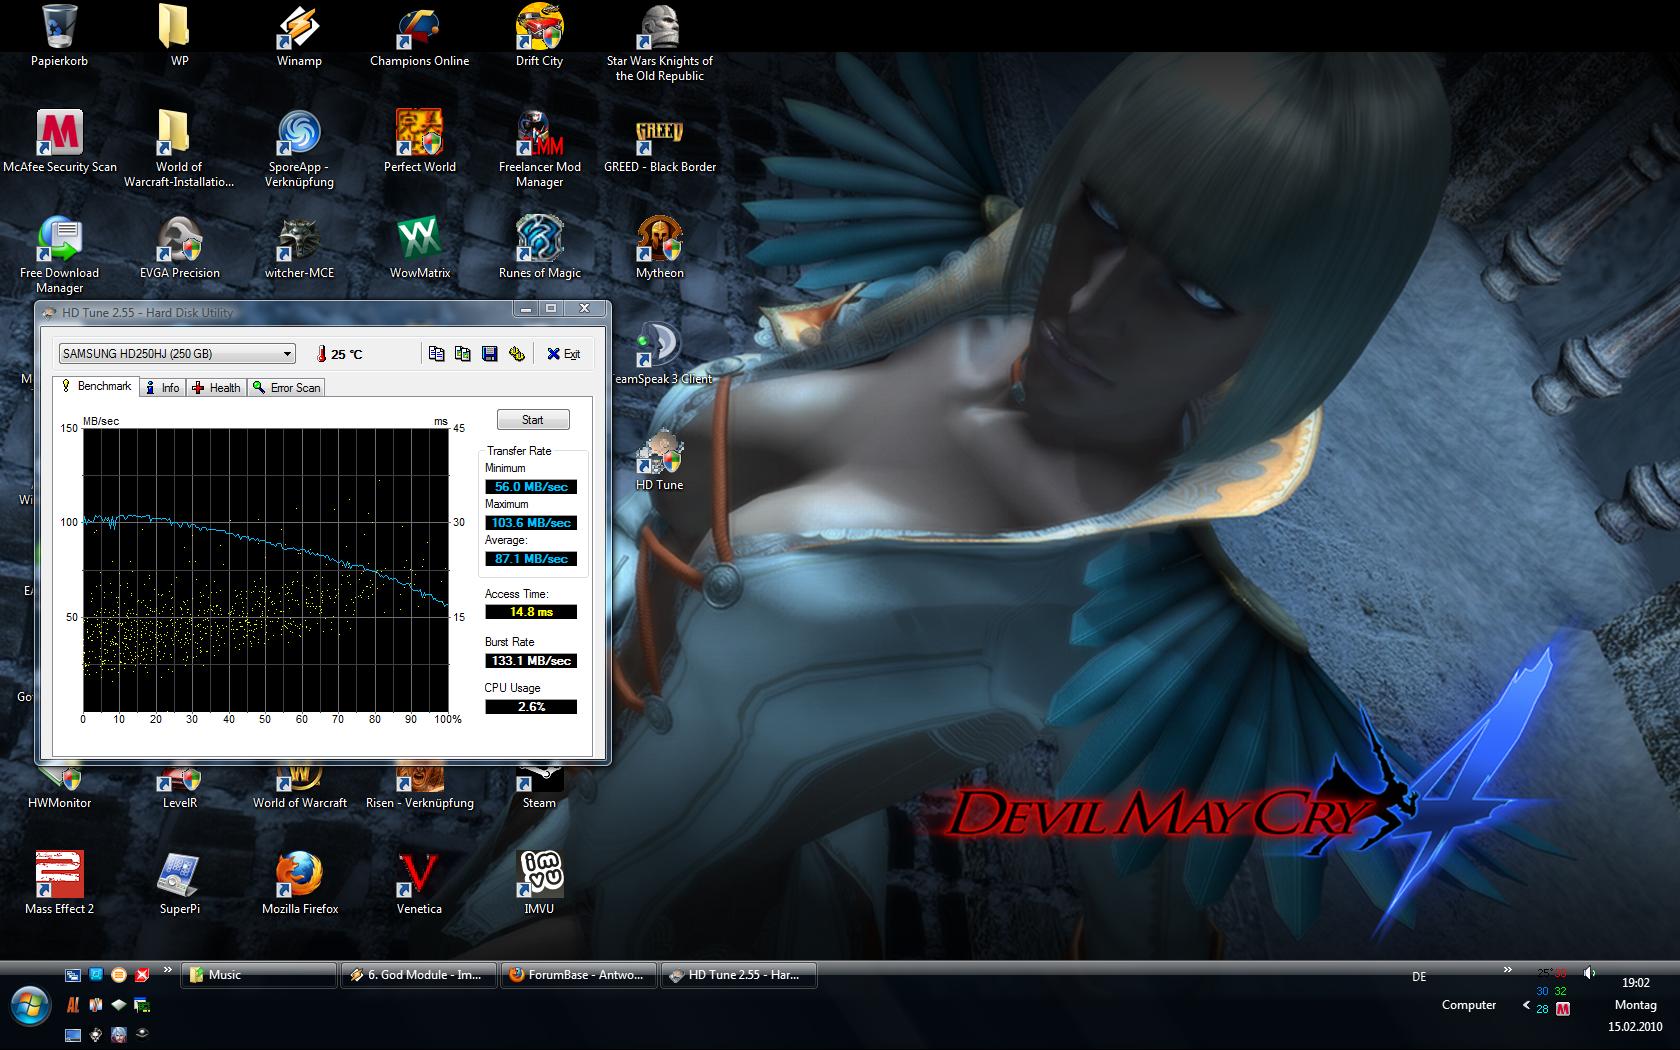The width and height of the screenshot is (1680, 1050).
Task: Exit HD Tune using the Exit button
Action: pos(563,354)
